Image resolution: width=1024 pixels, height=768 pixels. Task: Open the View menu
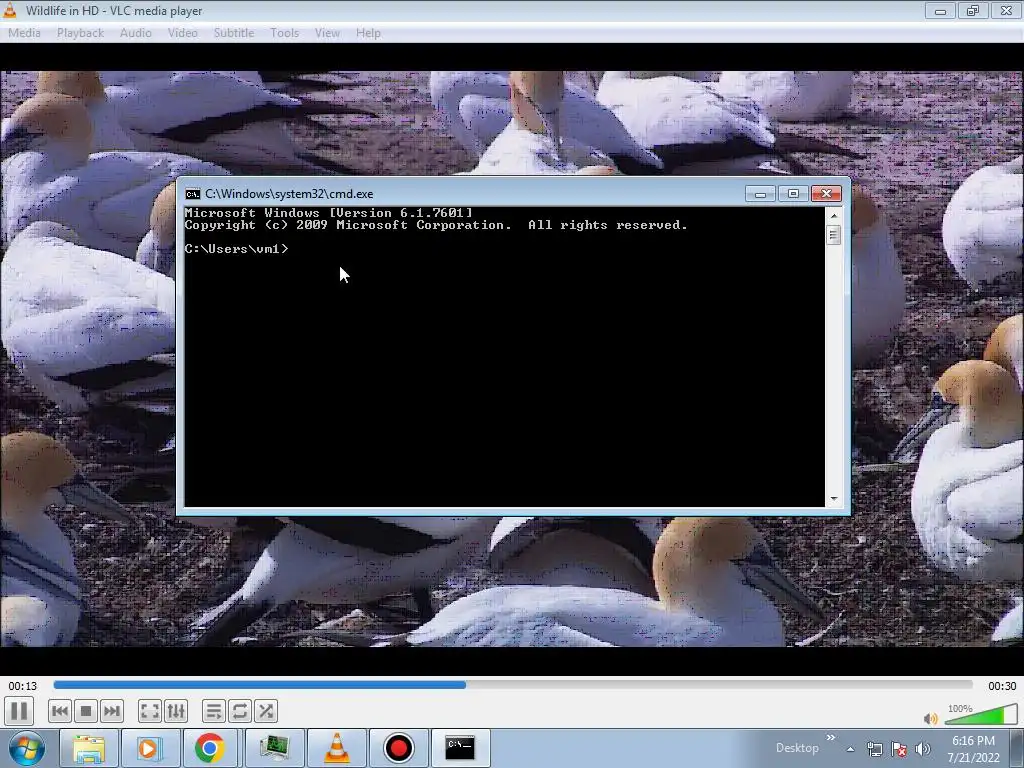pos(327,33)
